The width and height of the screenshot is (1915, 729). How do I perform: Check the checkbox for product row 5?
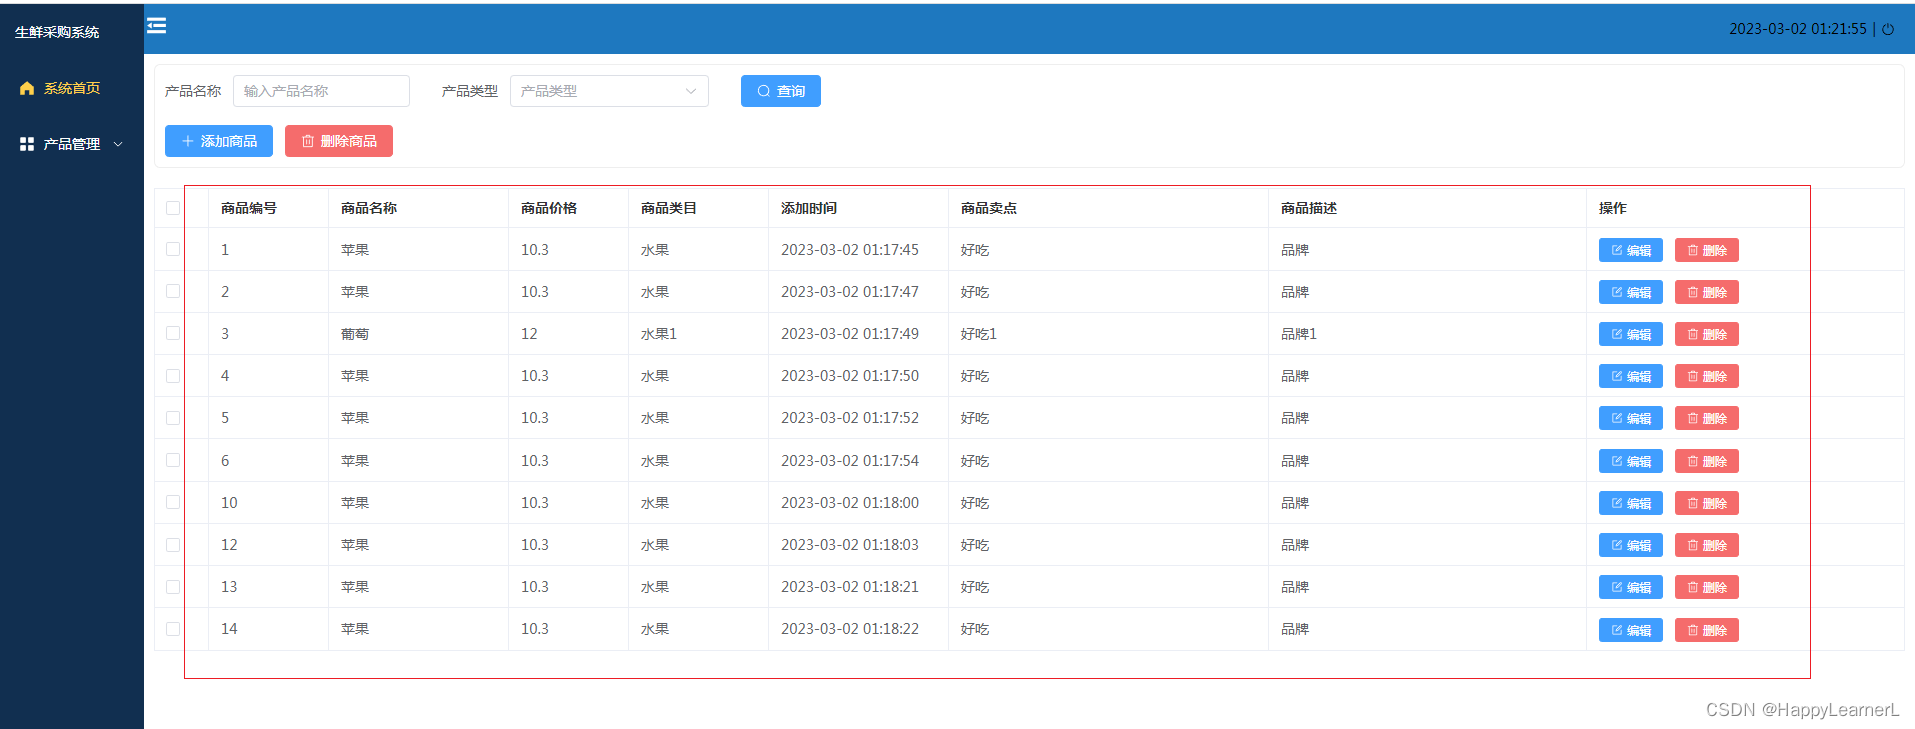tap(173, 418)
